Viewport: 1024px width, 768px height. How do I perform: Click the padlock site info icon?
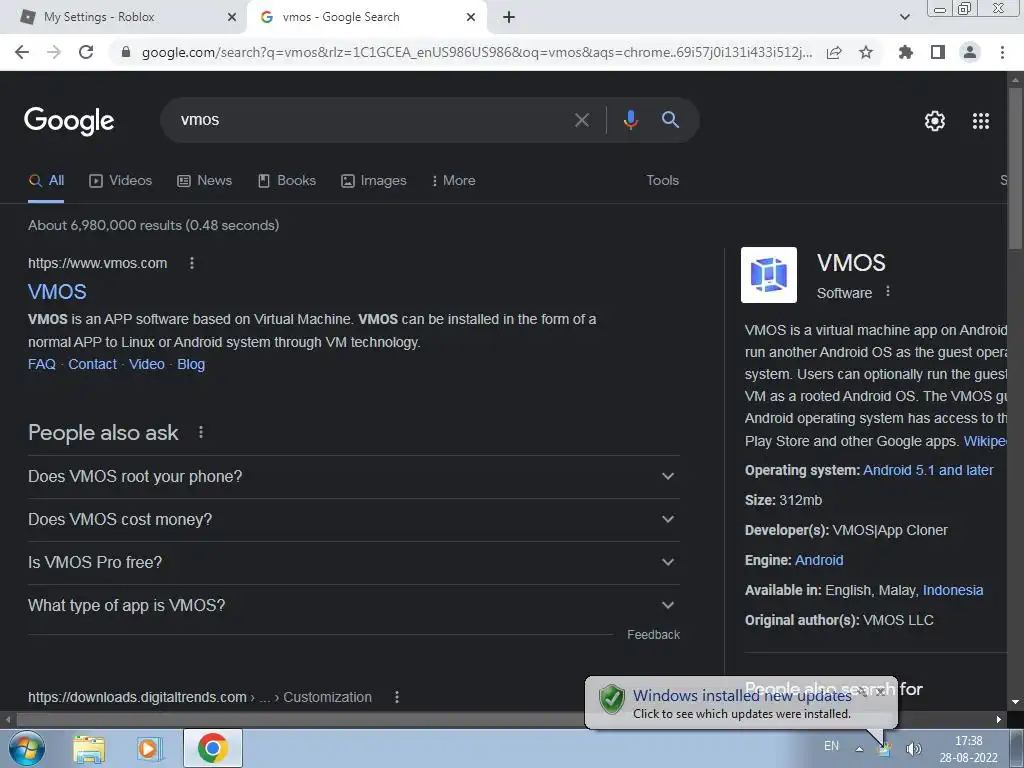tap(126, 52)
